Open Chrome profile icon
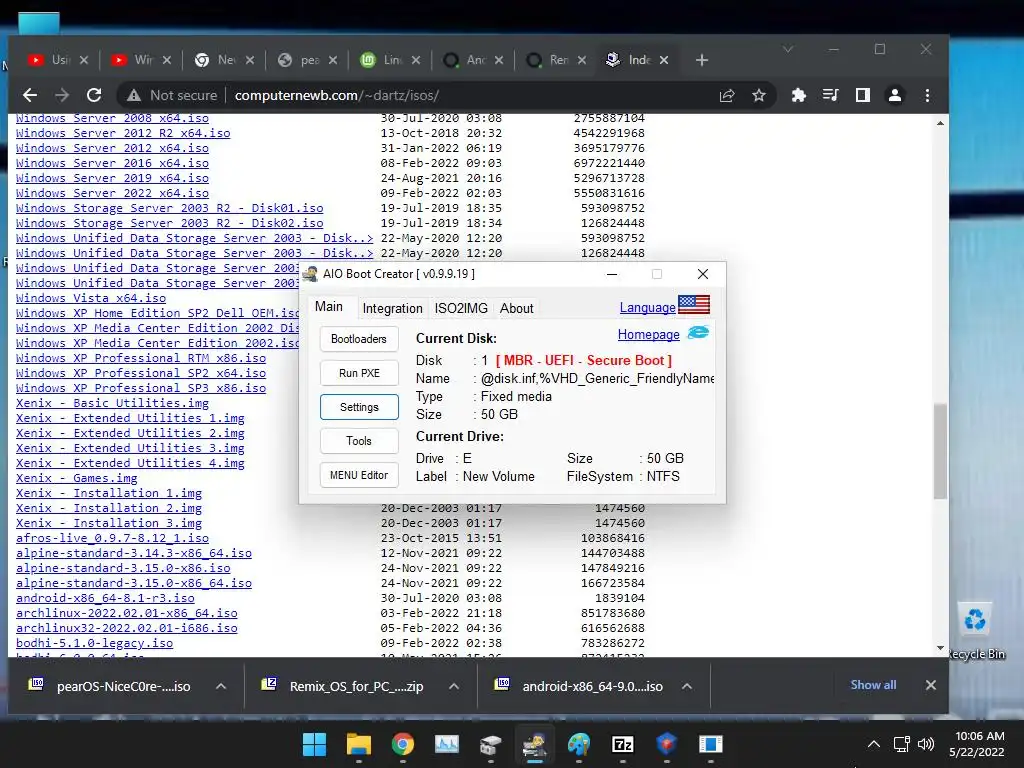 point(895,95)
